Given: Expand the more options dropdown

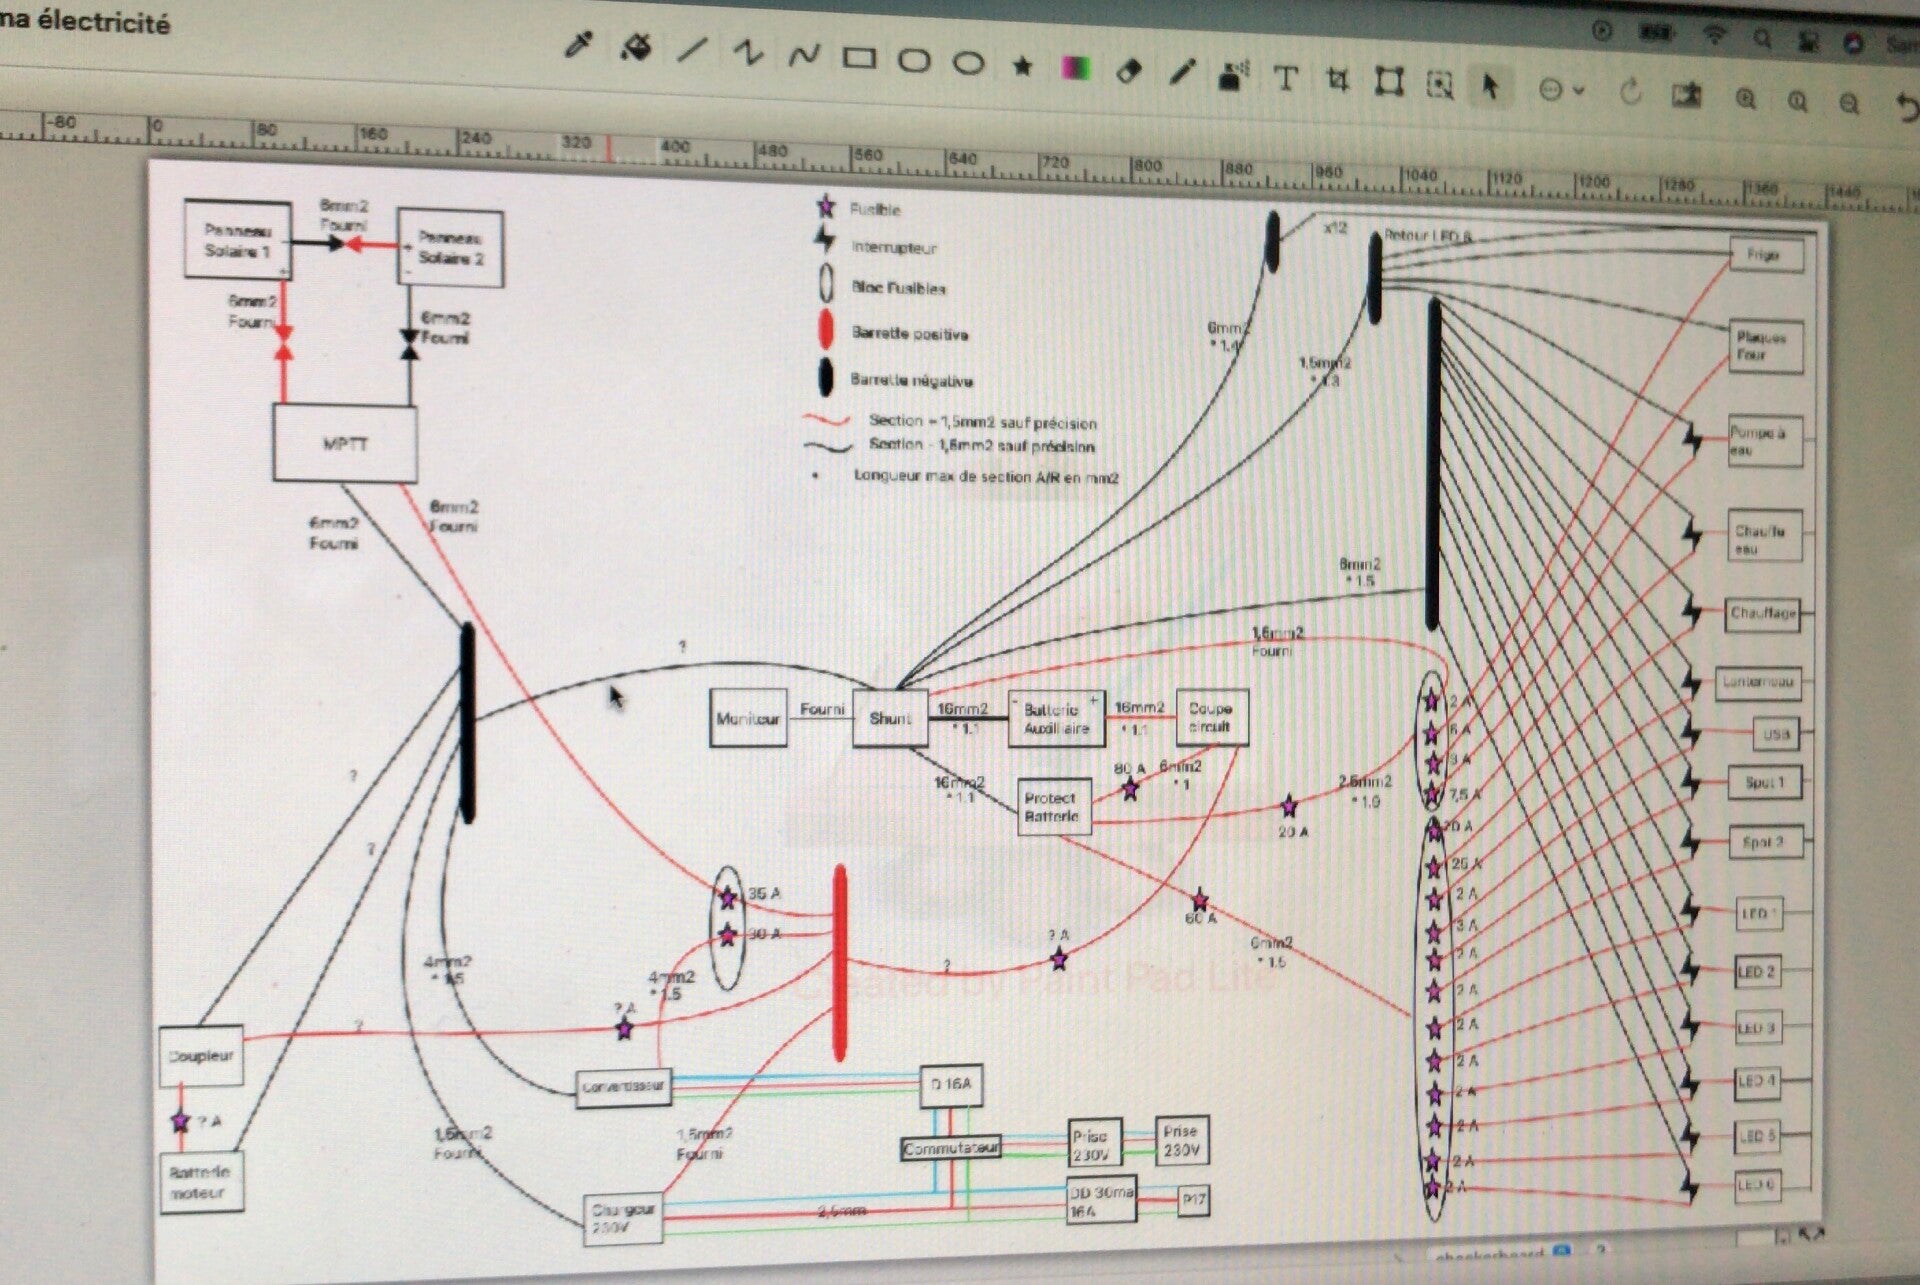Looking at the screenshot, I should (1560, 90).
